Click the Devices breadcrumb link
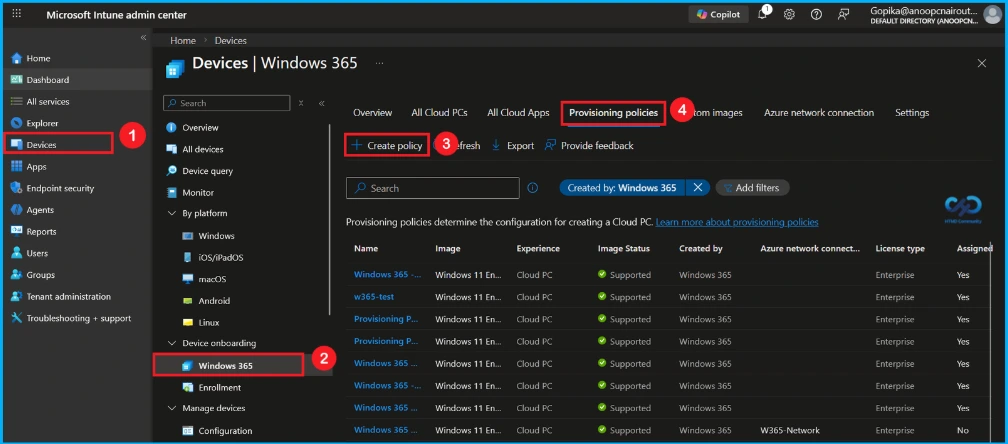The width and height of the screenshot is (1008, 444). point(230,40)
